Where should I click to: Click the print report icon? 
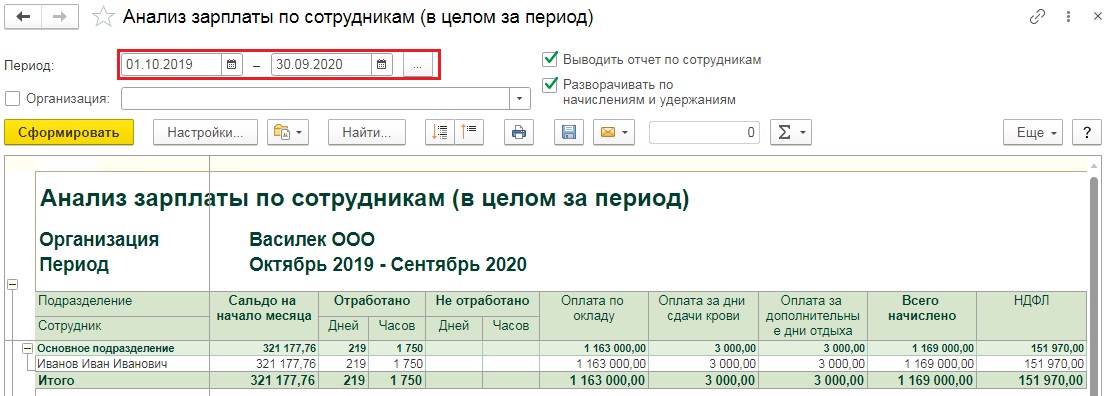tap(519, 132)
